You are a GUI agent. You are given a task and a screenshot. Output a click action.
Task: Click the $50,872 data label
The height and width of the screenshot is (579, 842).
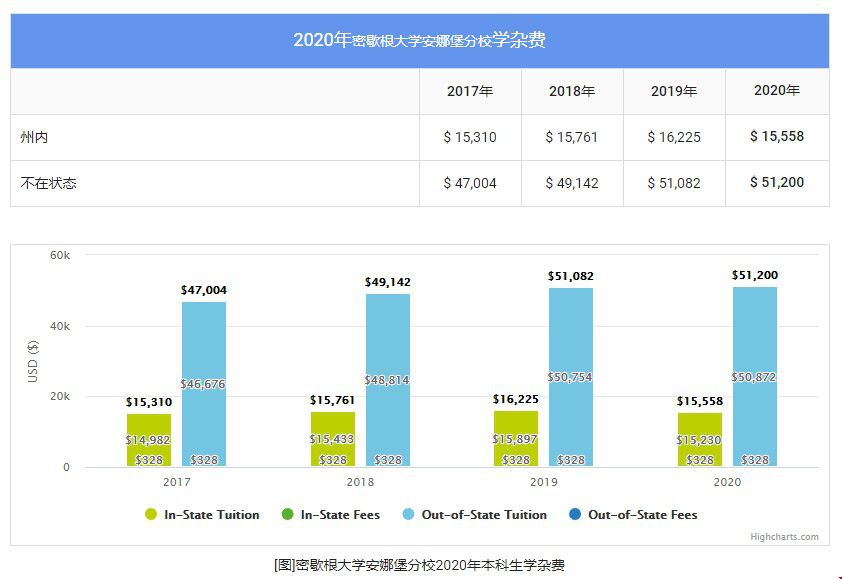754,377
